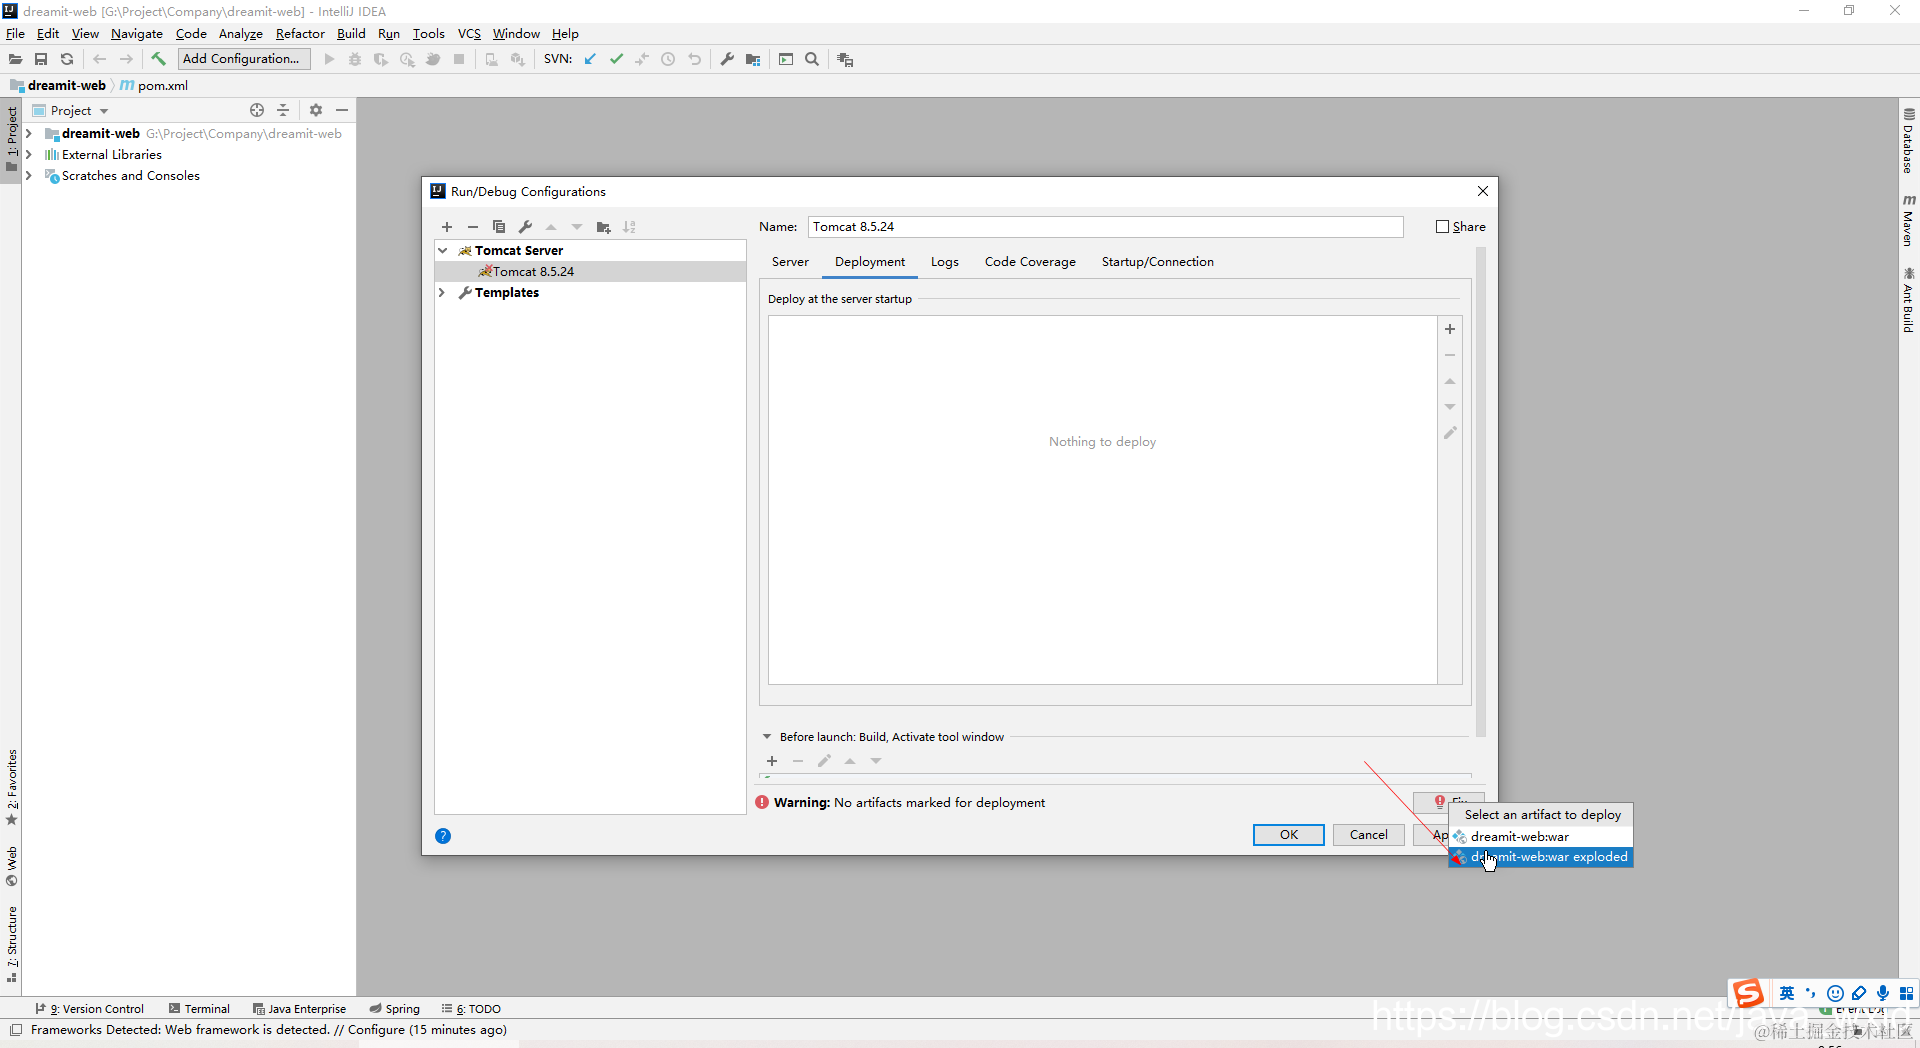Open the VCS menu
The image size is (1920, 1048).
click(469, 34)
